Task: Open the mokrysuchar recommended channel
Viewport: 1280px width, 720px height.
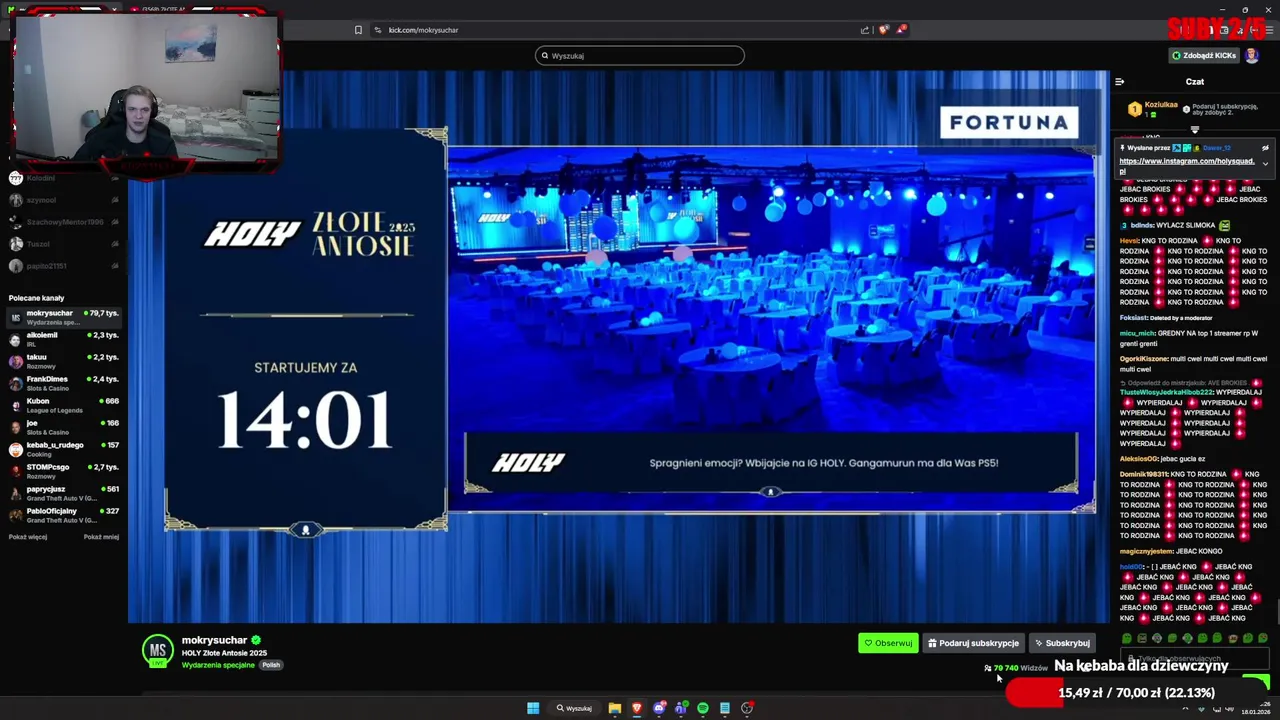Action: point(64,317)
